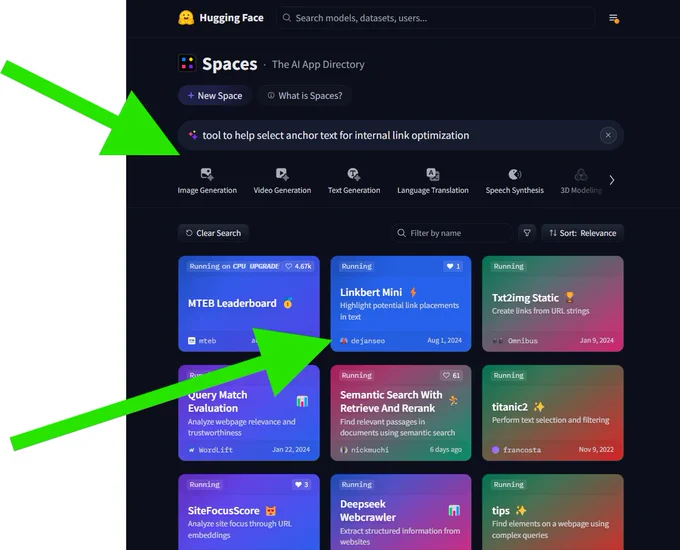Select the Language Translation category
The height and width of the screenshot is (550, 680).
pyautogui.click(x=433, y=181)
